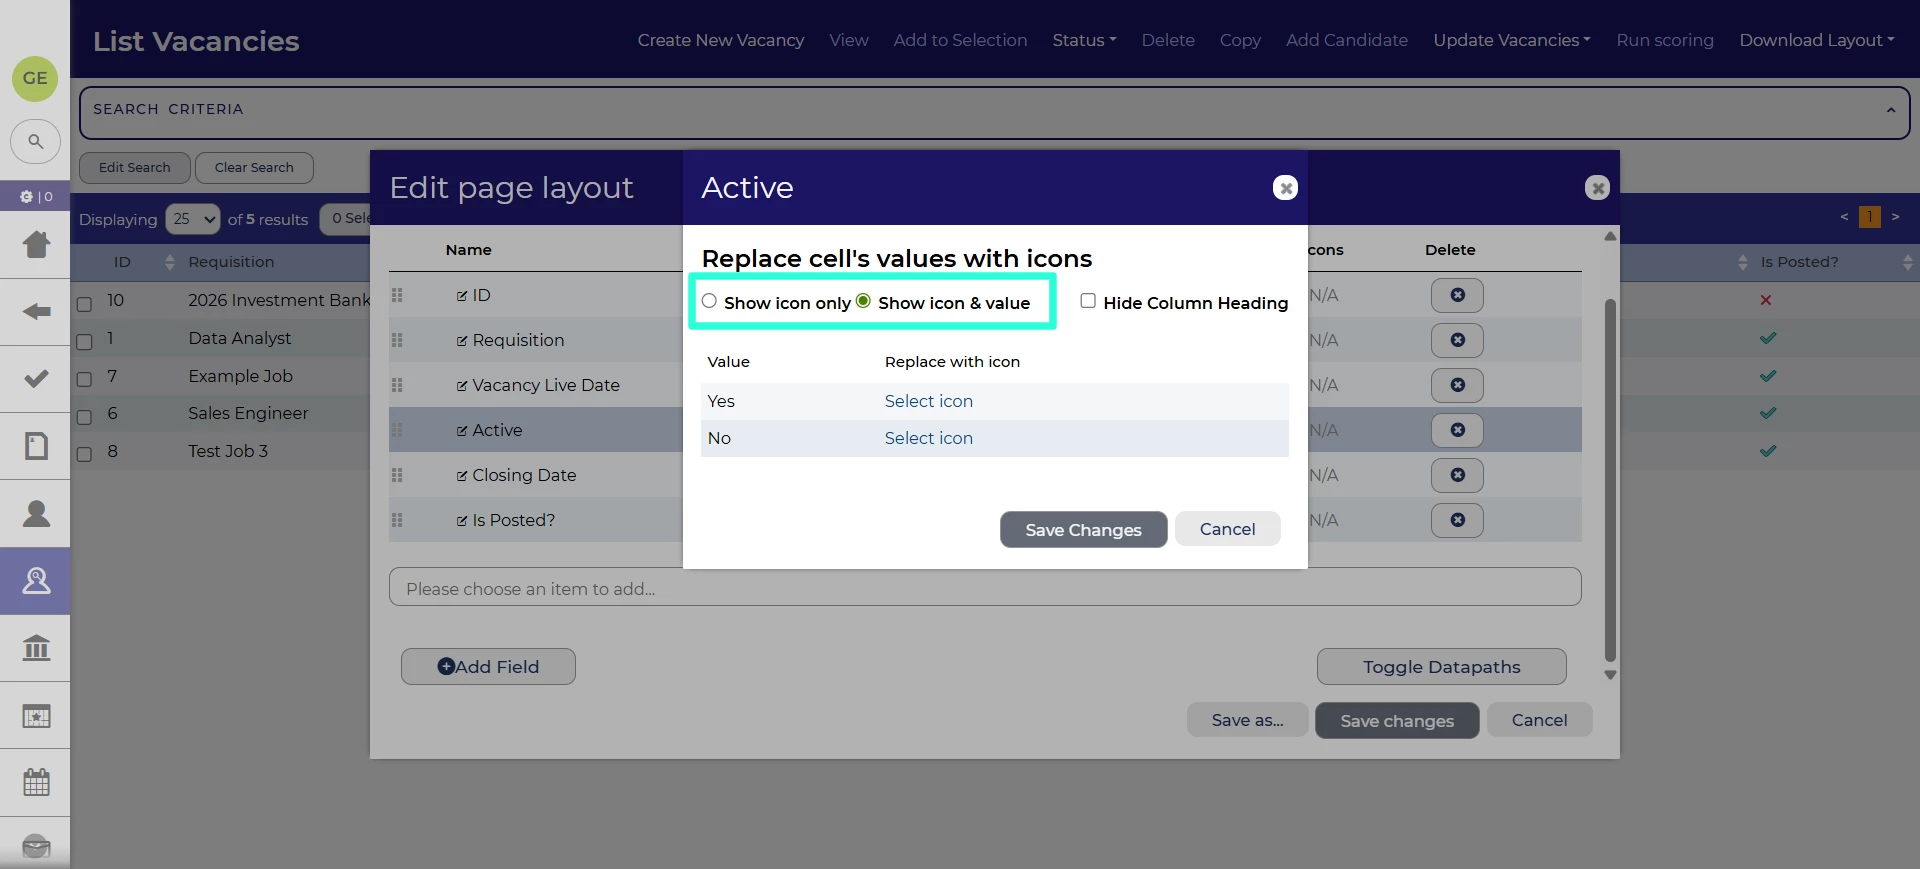Screen dimensions: 1920x869
Task: Check the row for 2026 Investment Bank vacancy
Action: tap(84, 304)
